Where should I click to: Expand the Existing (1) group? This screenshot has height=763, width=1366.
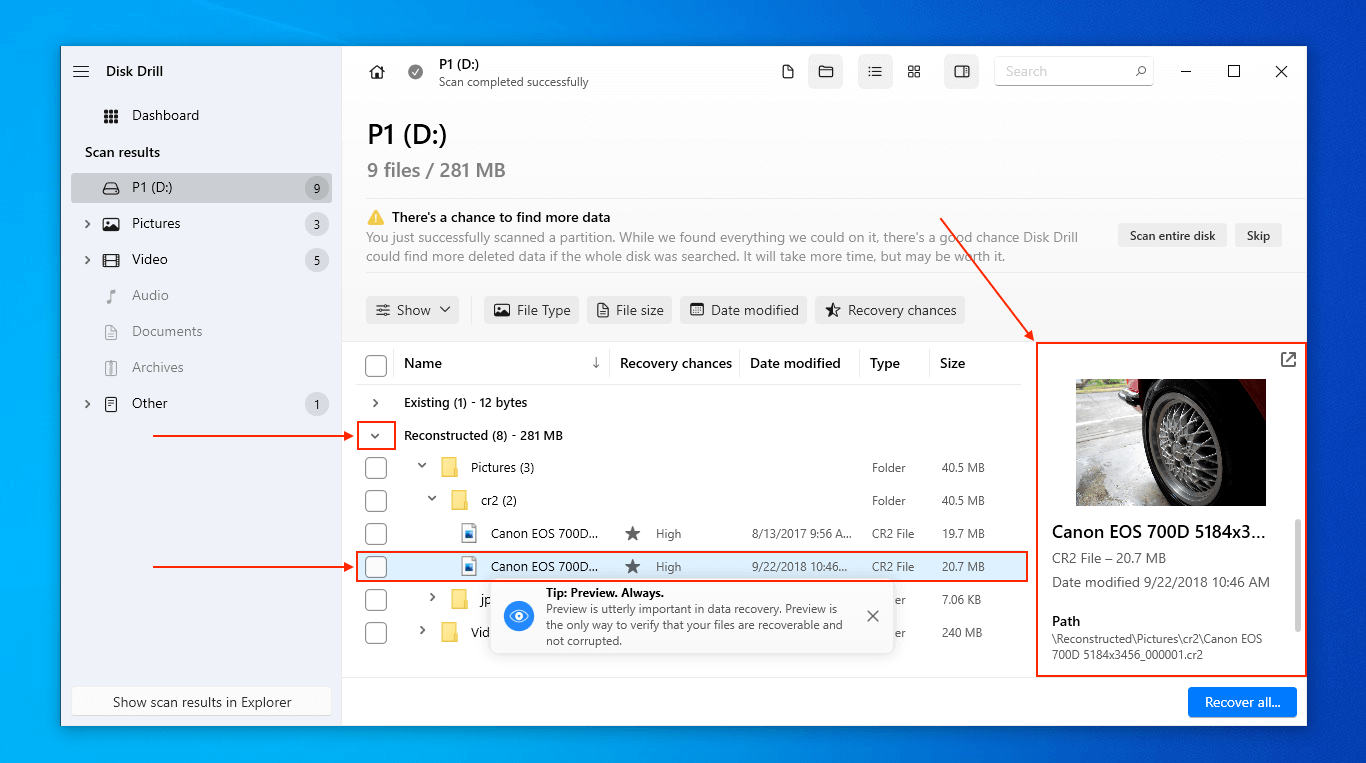click(x=376, y=403)
